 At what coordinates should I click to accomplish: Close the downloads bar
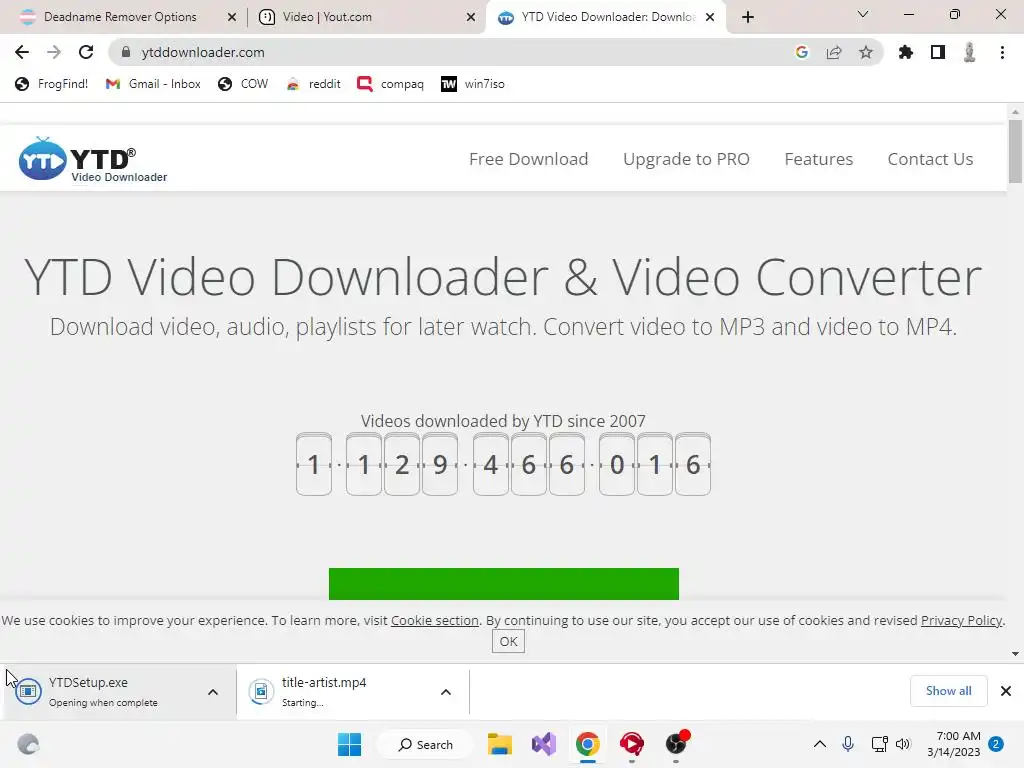pyautogui.click(x=1006, y=691)
